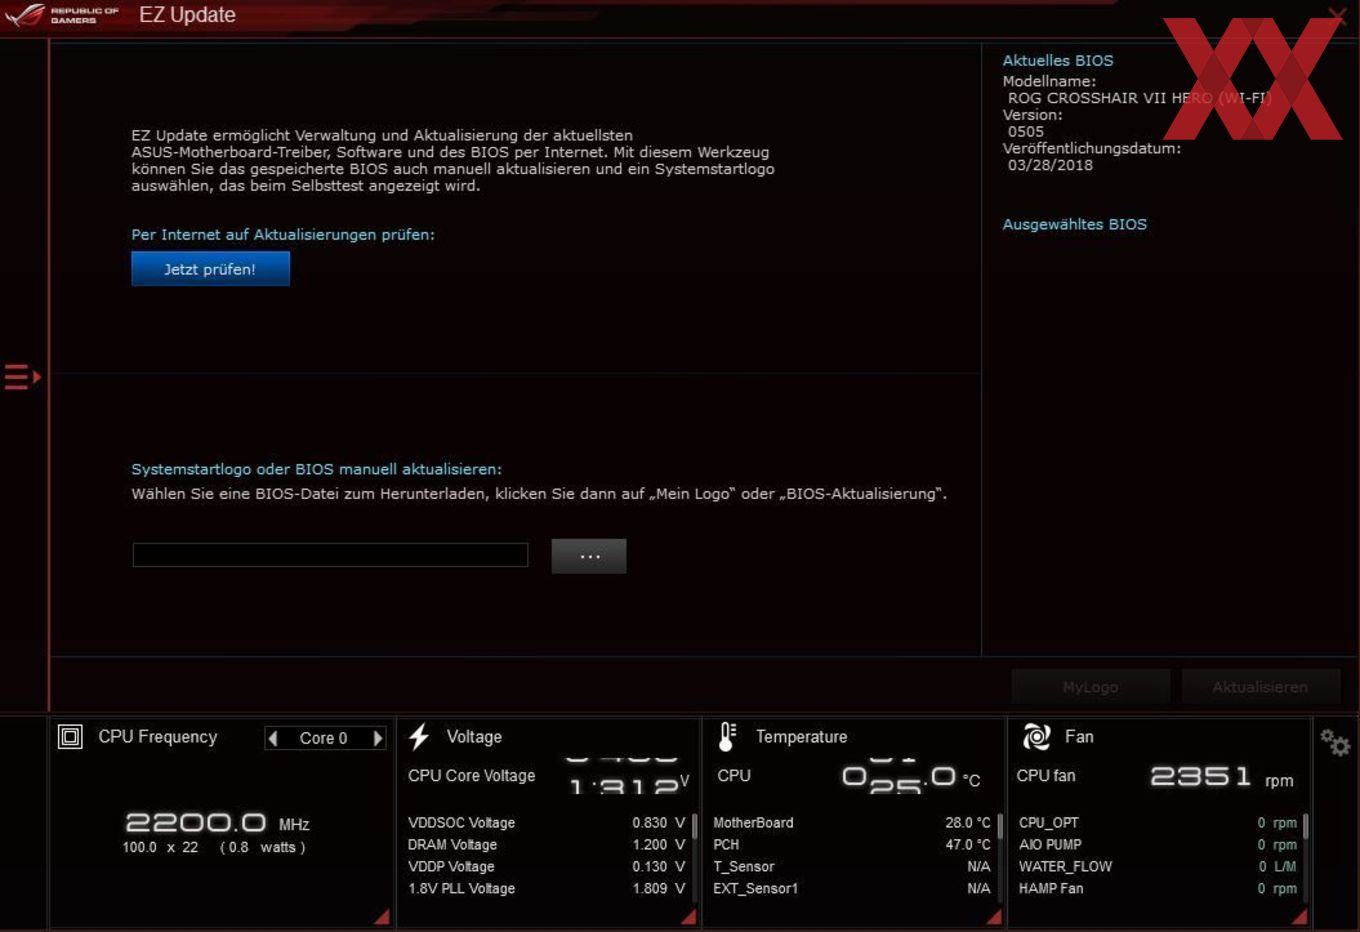Click the Aktualisieren button

click(1260, 687)
